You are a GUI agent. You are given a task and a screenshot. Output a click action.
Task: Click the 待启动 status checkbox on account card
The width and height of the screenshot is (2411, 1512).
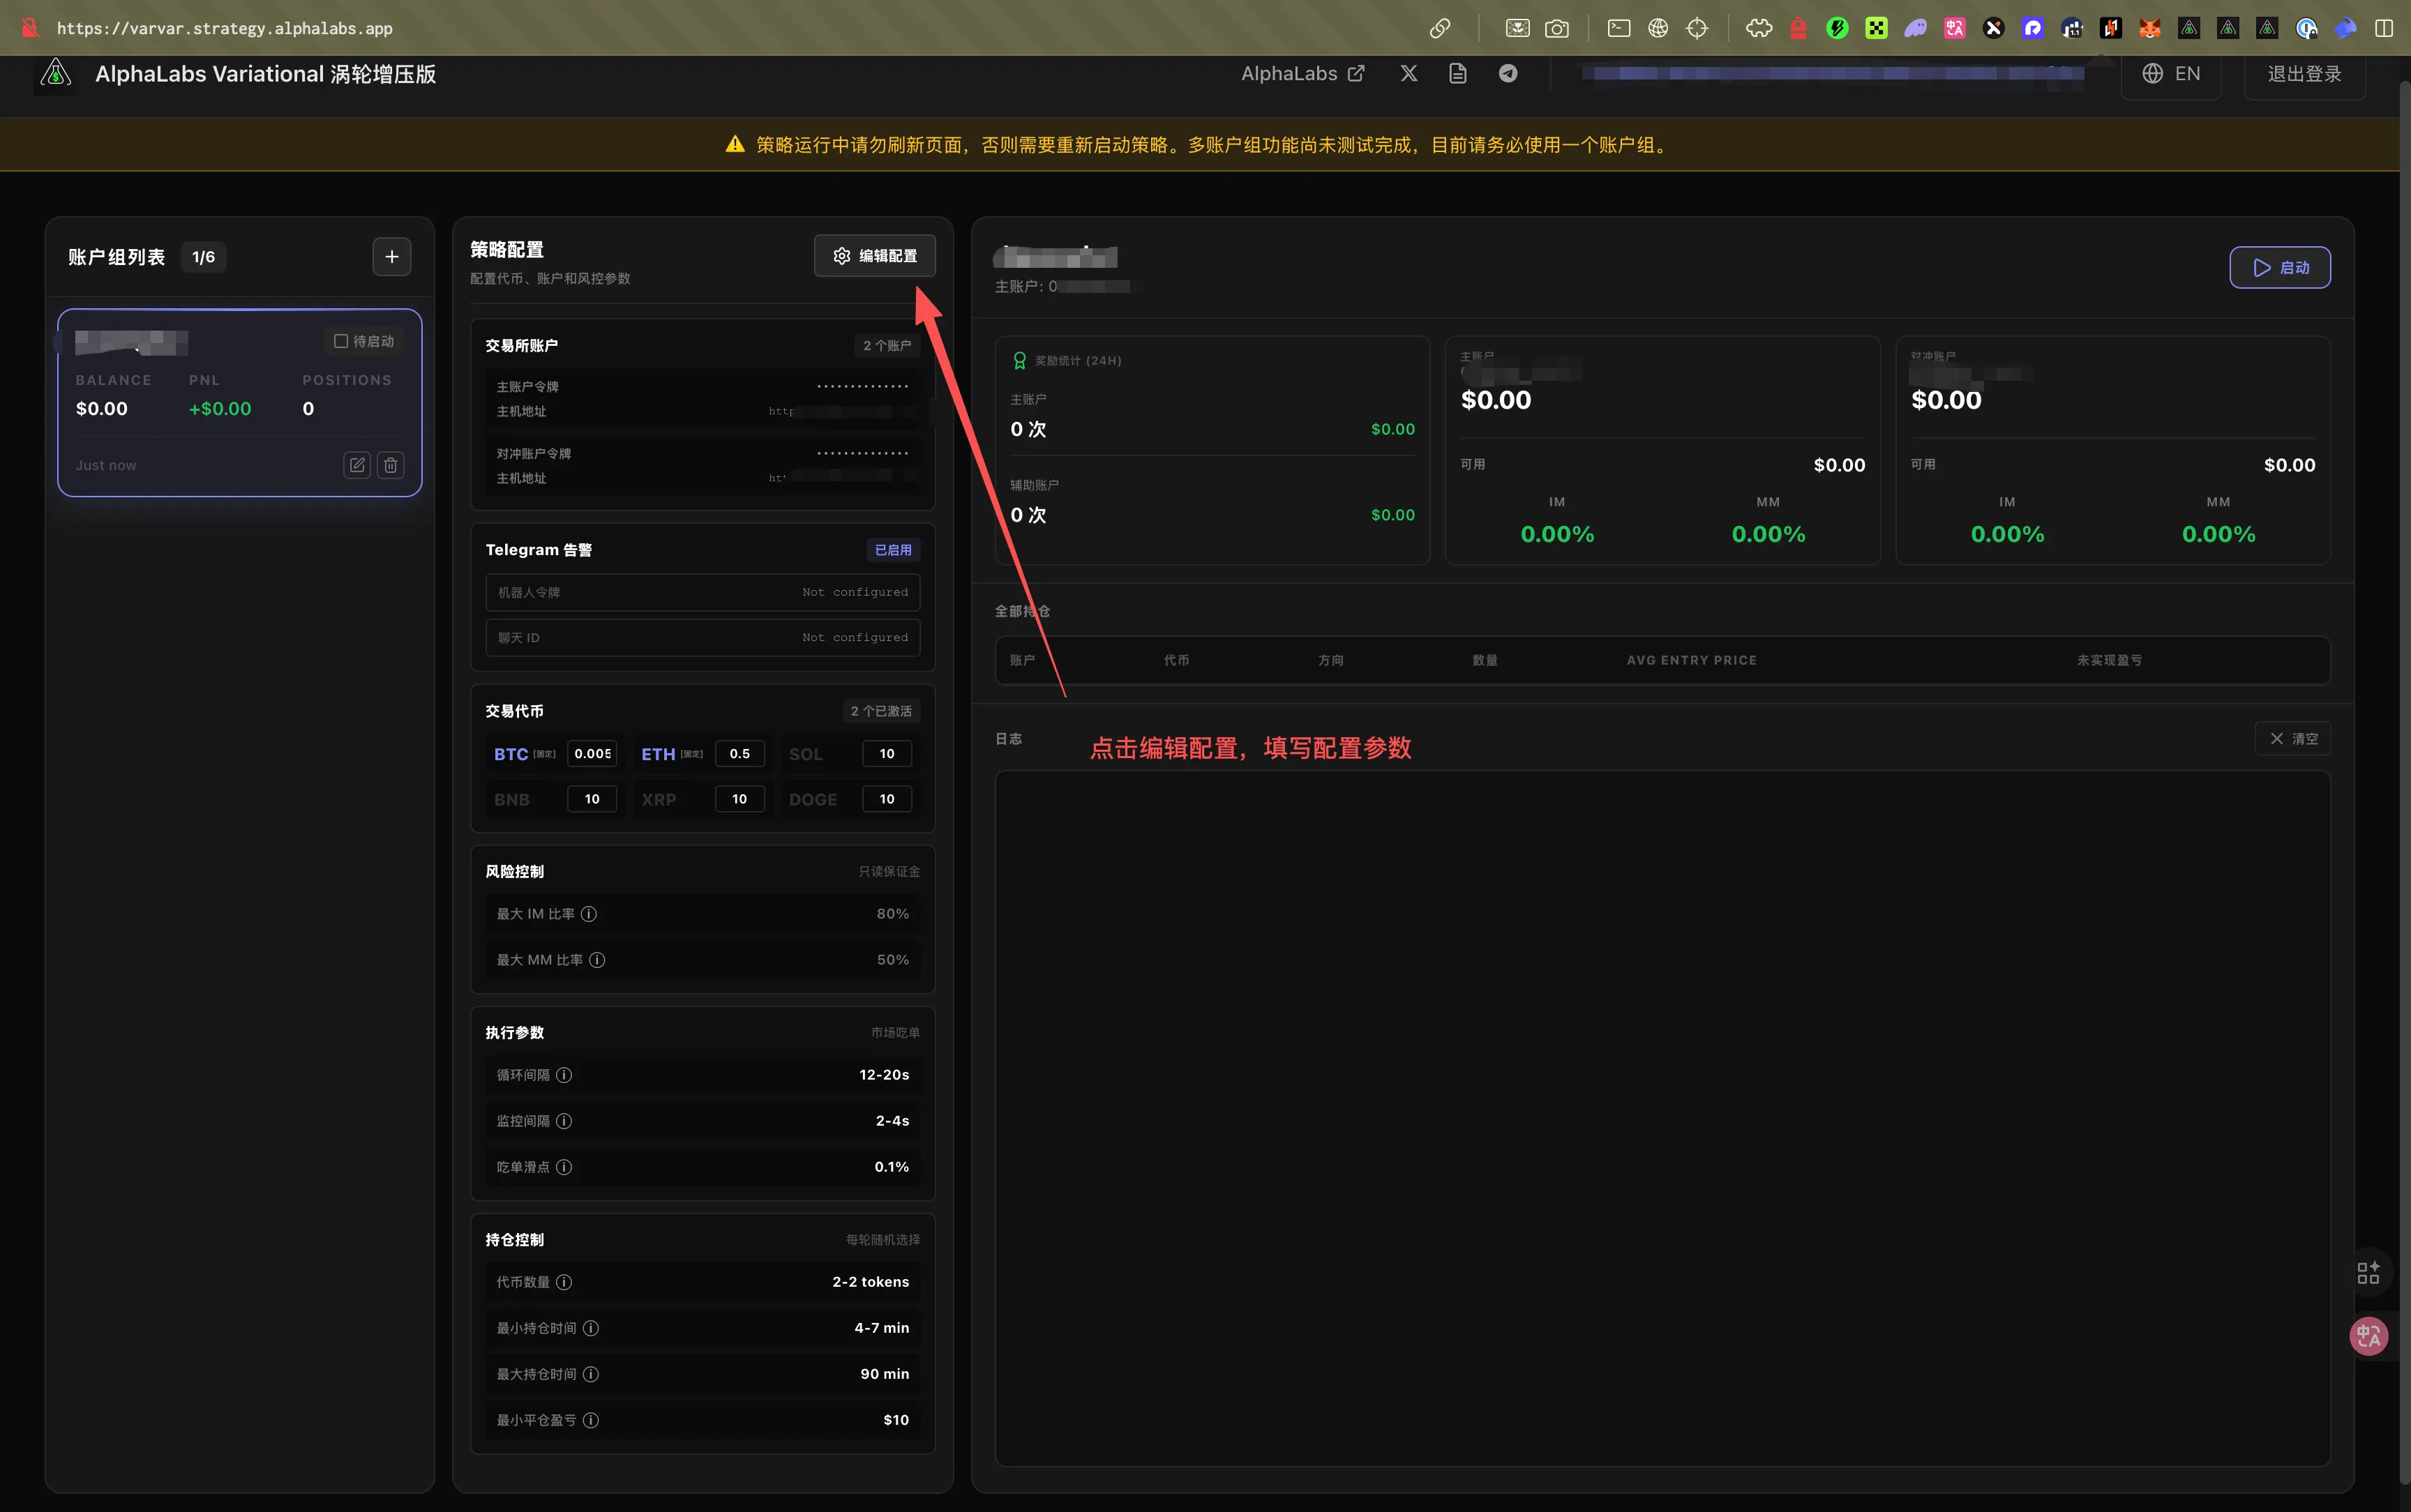point(341,341)
